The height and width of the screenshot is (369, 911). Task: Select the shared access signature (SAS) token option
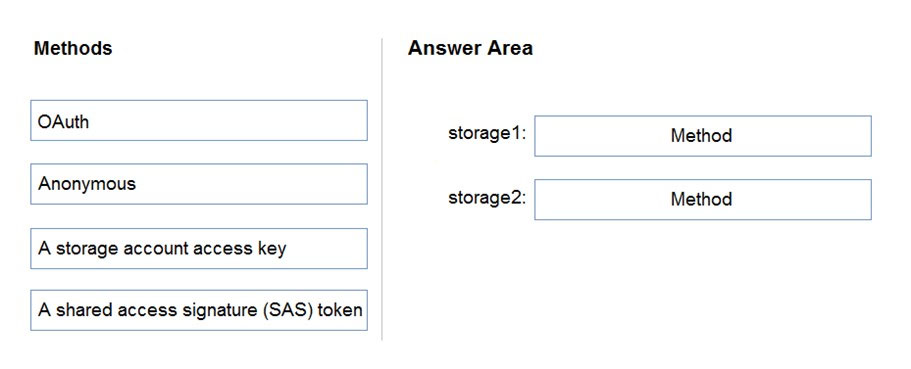coord(199,310)
